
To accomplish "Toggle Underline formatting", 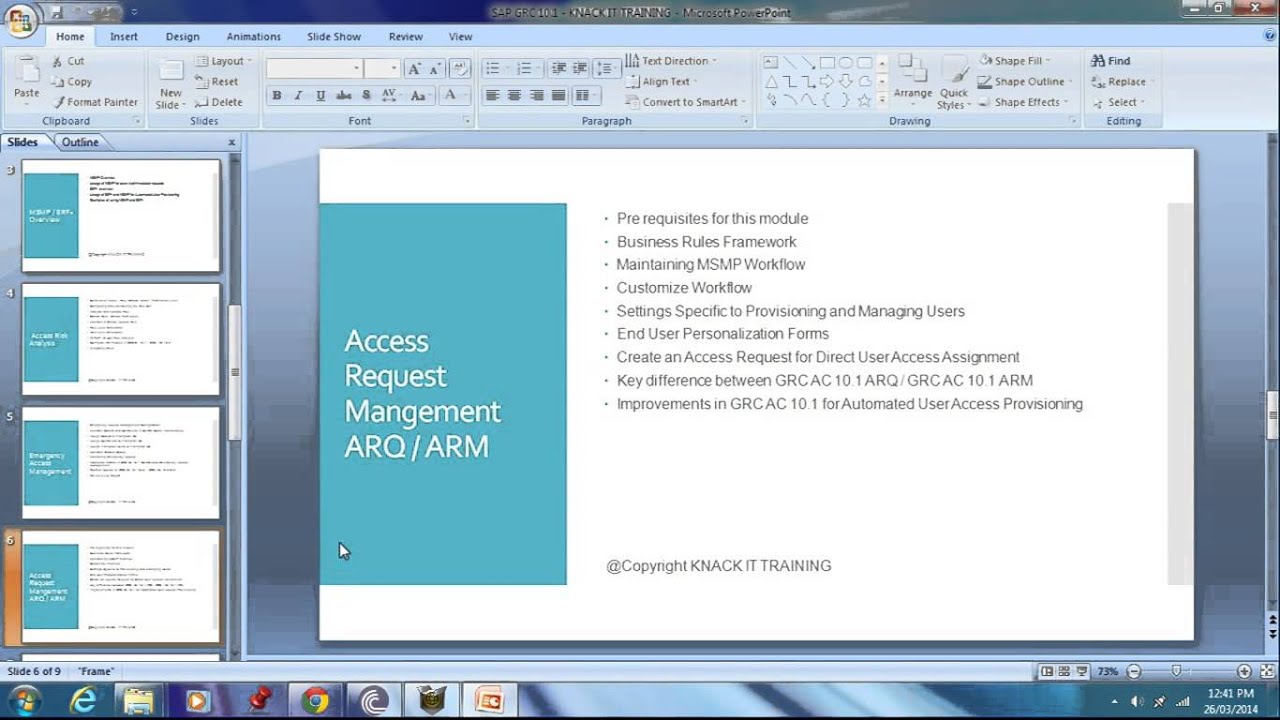I will [x=321, y=96].
